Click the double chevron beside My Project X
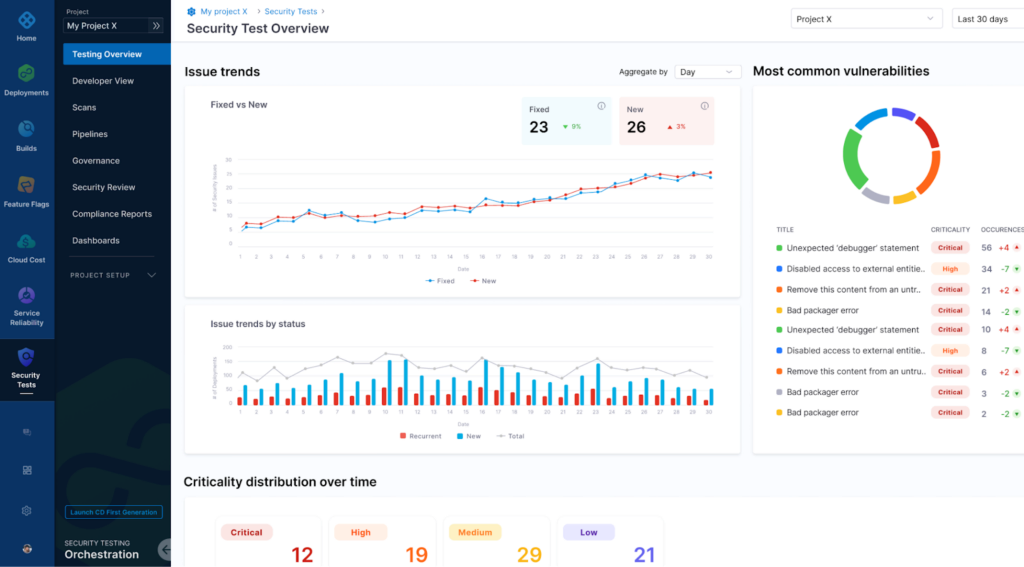This screenshot has height=567, width=1024. point(156,26)
